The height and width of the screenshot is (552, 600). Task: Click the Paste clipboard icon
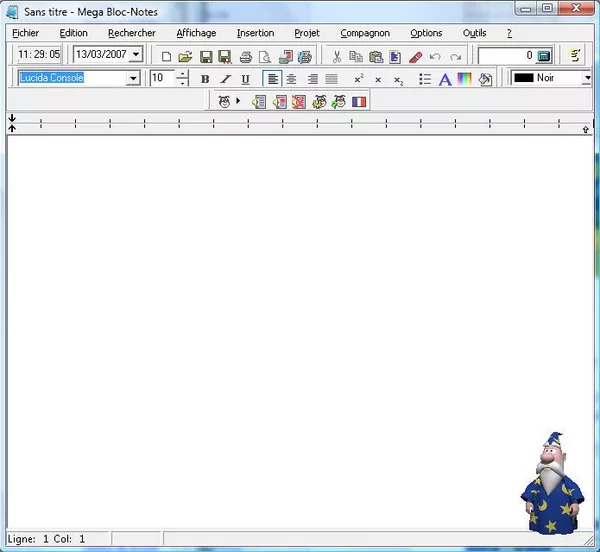(x=376, y=57)
